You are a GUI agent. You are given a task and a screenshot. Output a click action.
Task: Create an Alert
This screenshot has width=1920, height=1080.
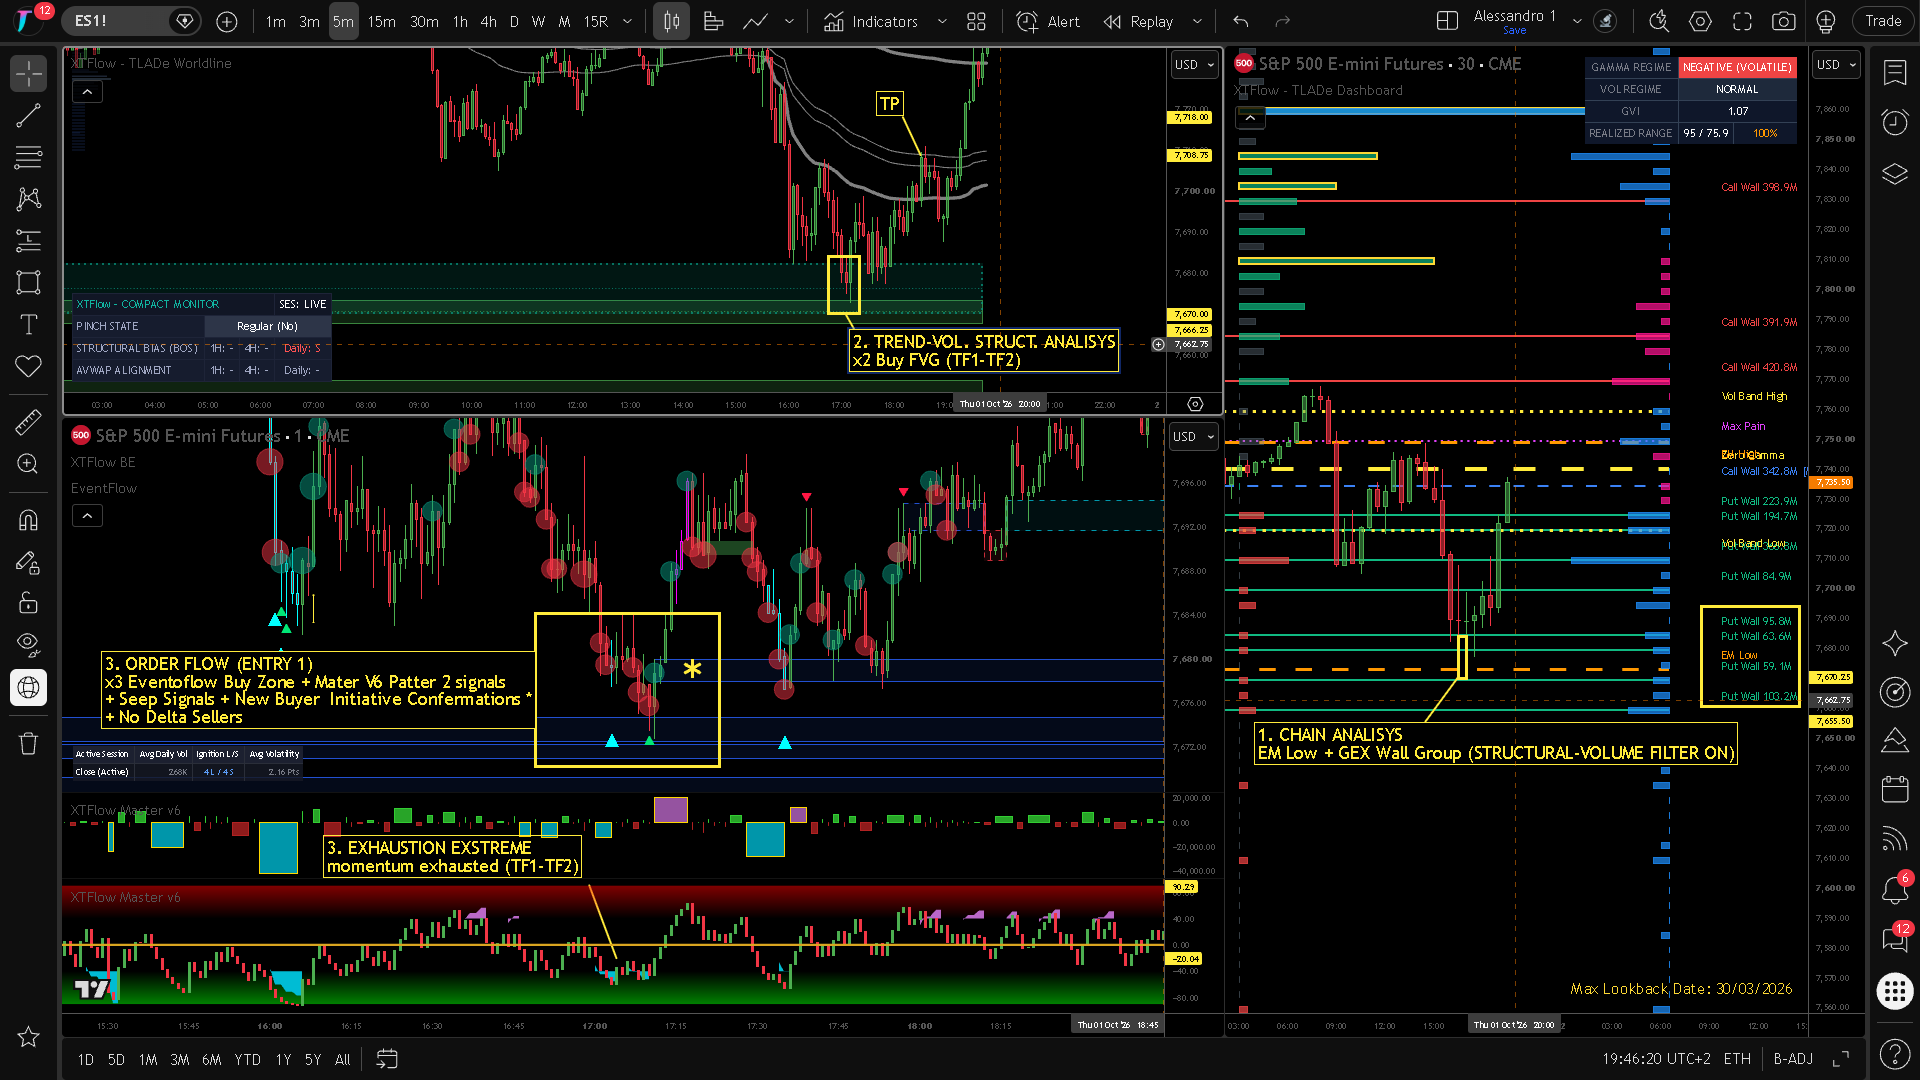1048,21
